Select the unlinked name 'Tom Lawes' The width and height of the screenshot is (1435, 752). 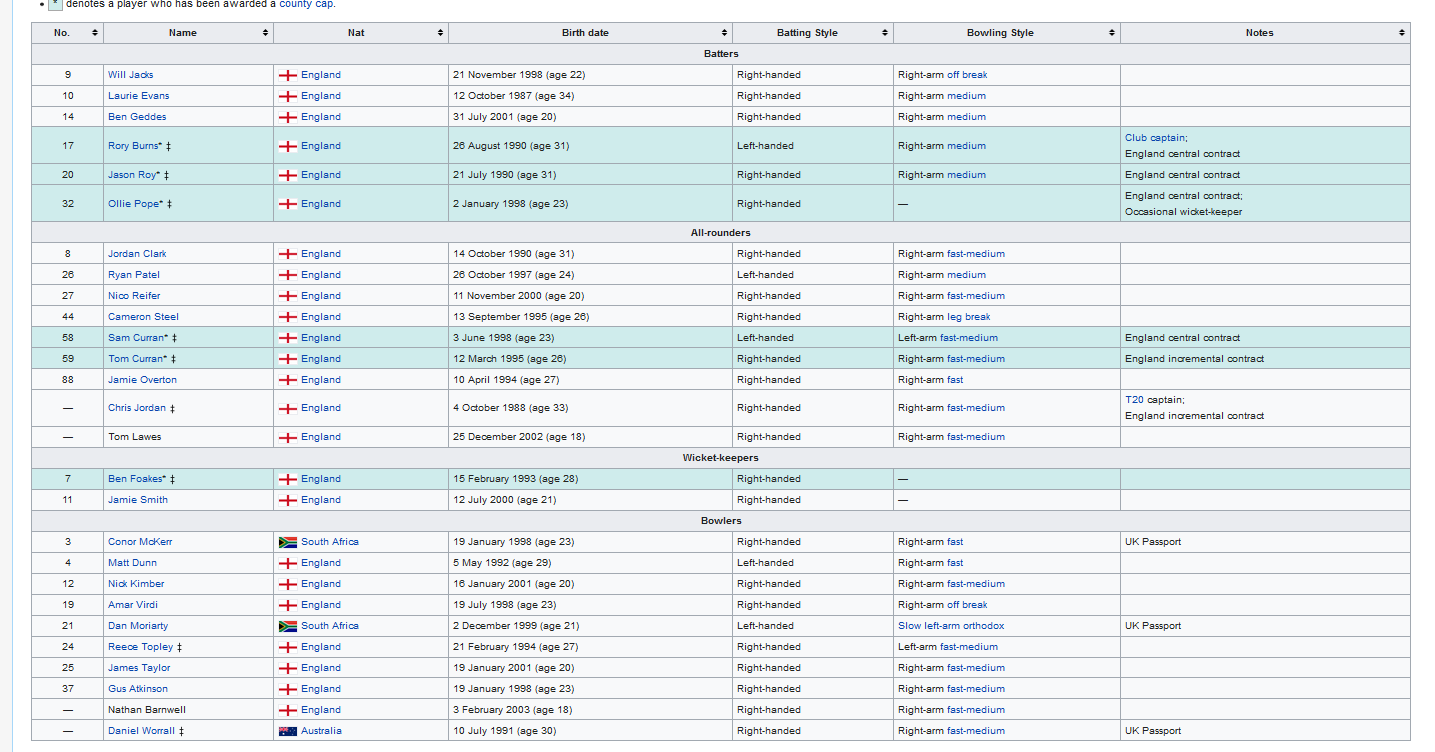tap(134, 437)
